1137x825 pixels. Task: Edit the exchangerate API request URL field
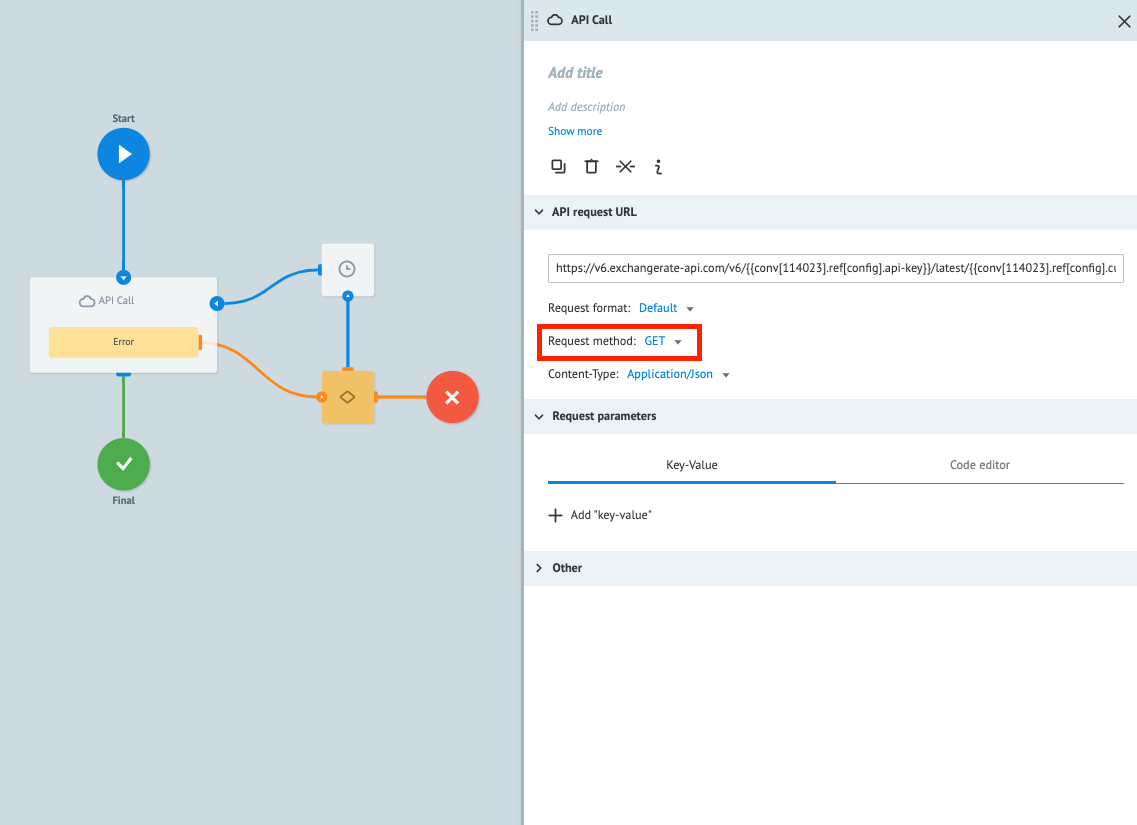(836, 267)
